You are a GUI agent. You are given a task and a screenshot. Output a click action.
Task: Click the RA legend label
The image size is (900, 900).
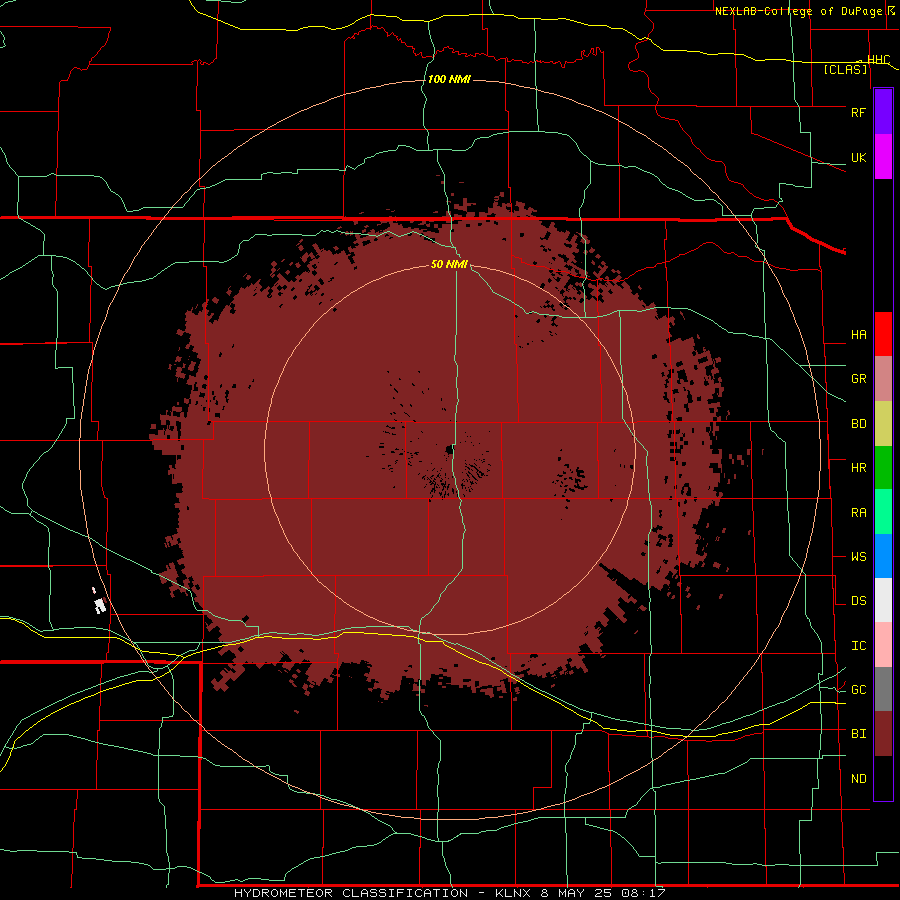coord(858,513)
